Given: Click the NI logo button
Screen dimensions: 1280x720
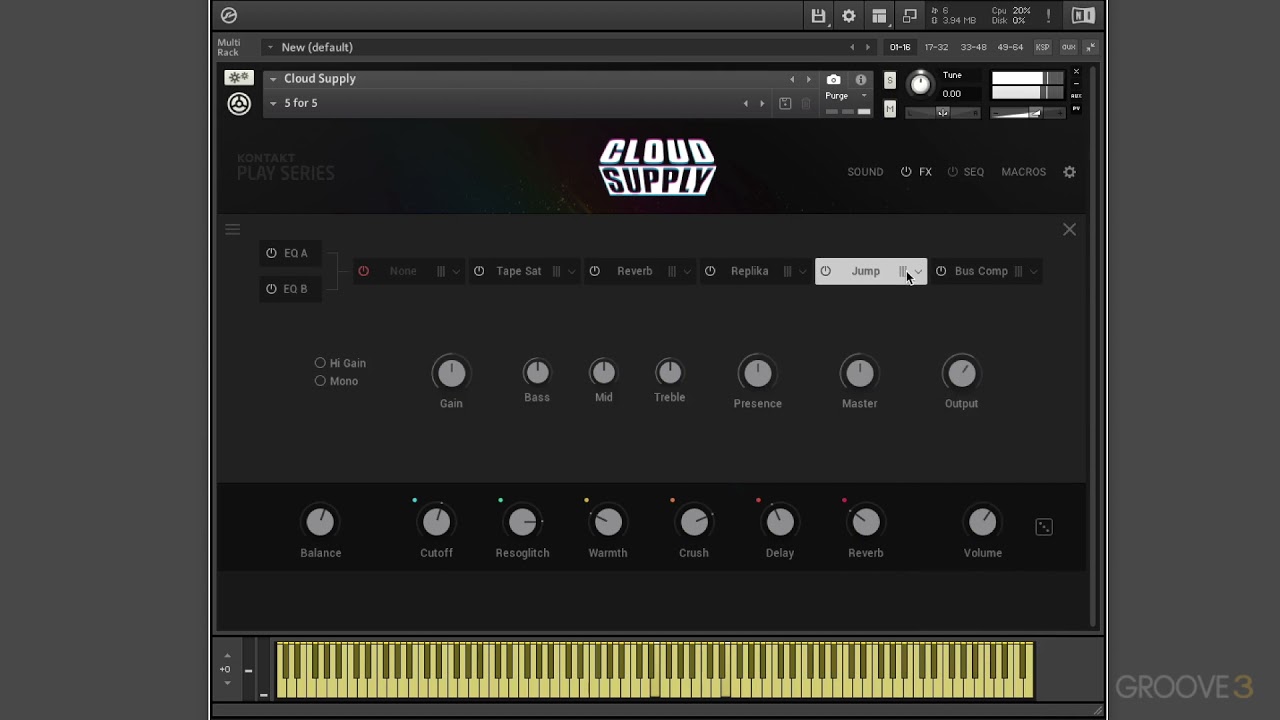Looking at the screenshot, I should pos(1083,16).
